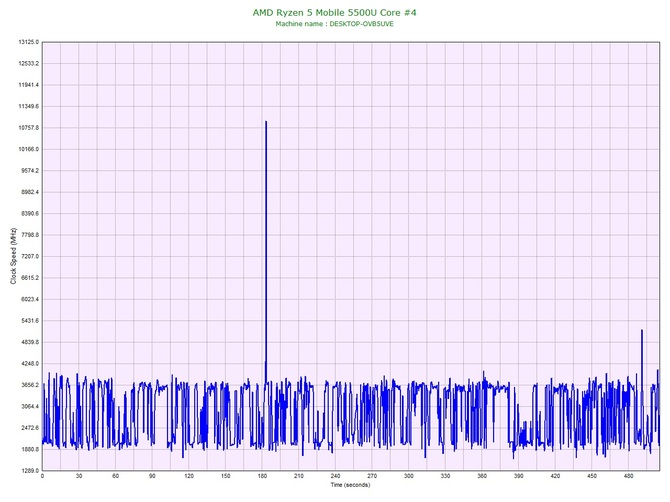Select the 7798.8 y-axis value
The width and height of the screenshot is (670, 502).
[x=29, y=235]
